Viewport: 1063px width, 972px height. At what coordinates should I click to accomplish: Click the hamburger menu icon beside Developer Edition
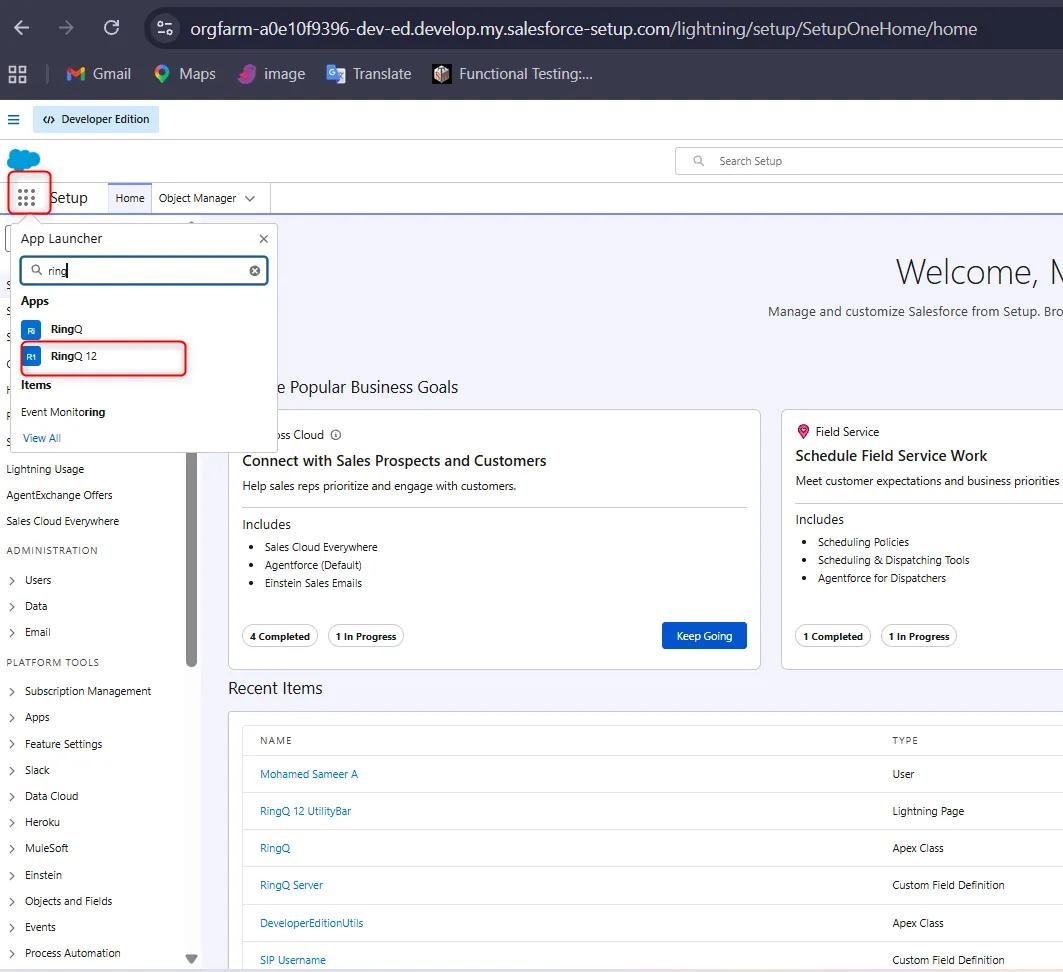[14, 119]
